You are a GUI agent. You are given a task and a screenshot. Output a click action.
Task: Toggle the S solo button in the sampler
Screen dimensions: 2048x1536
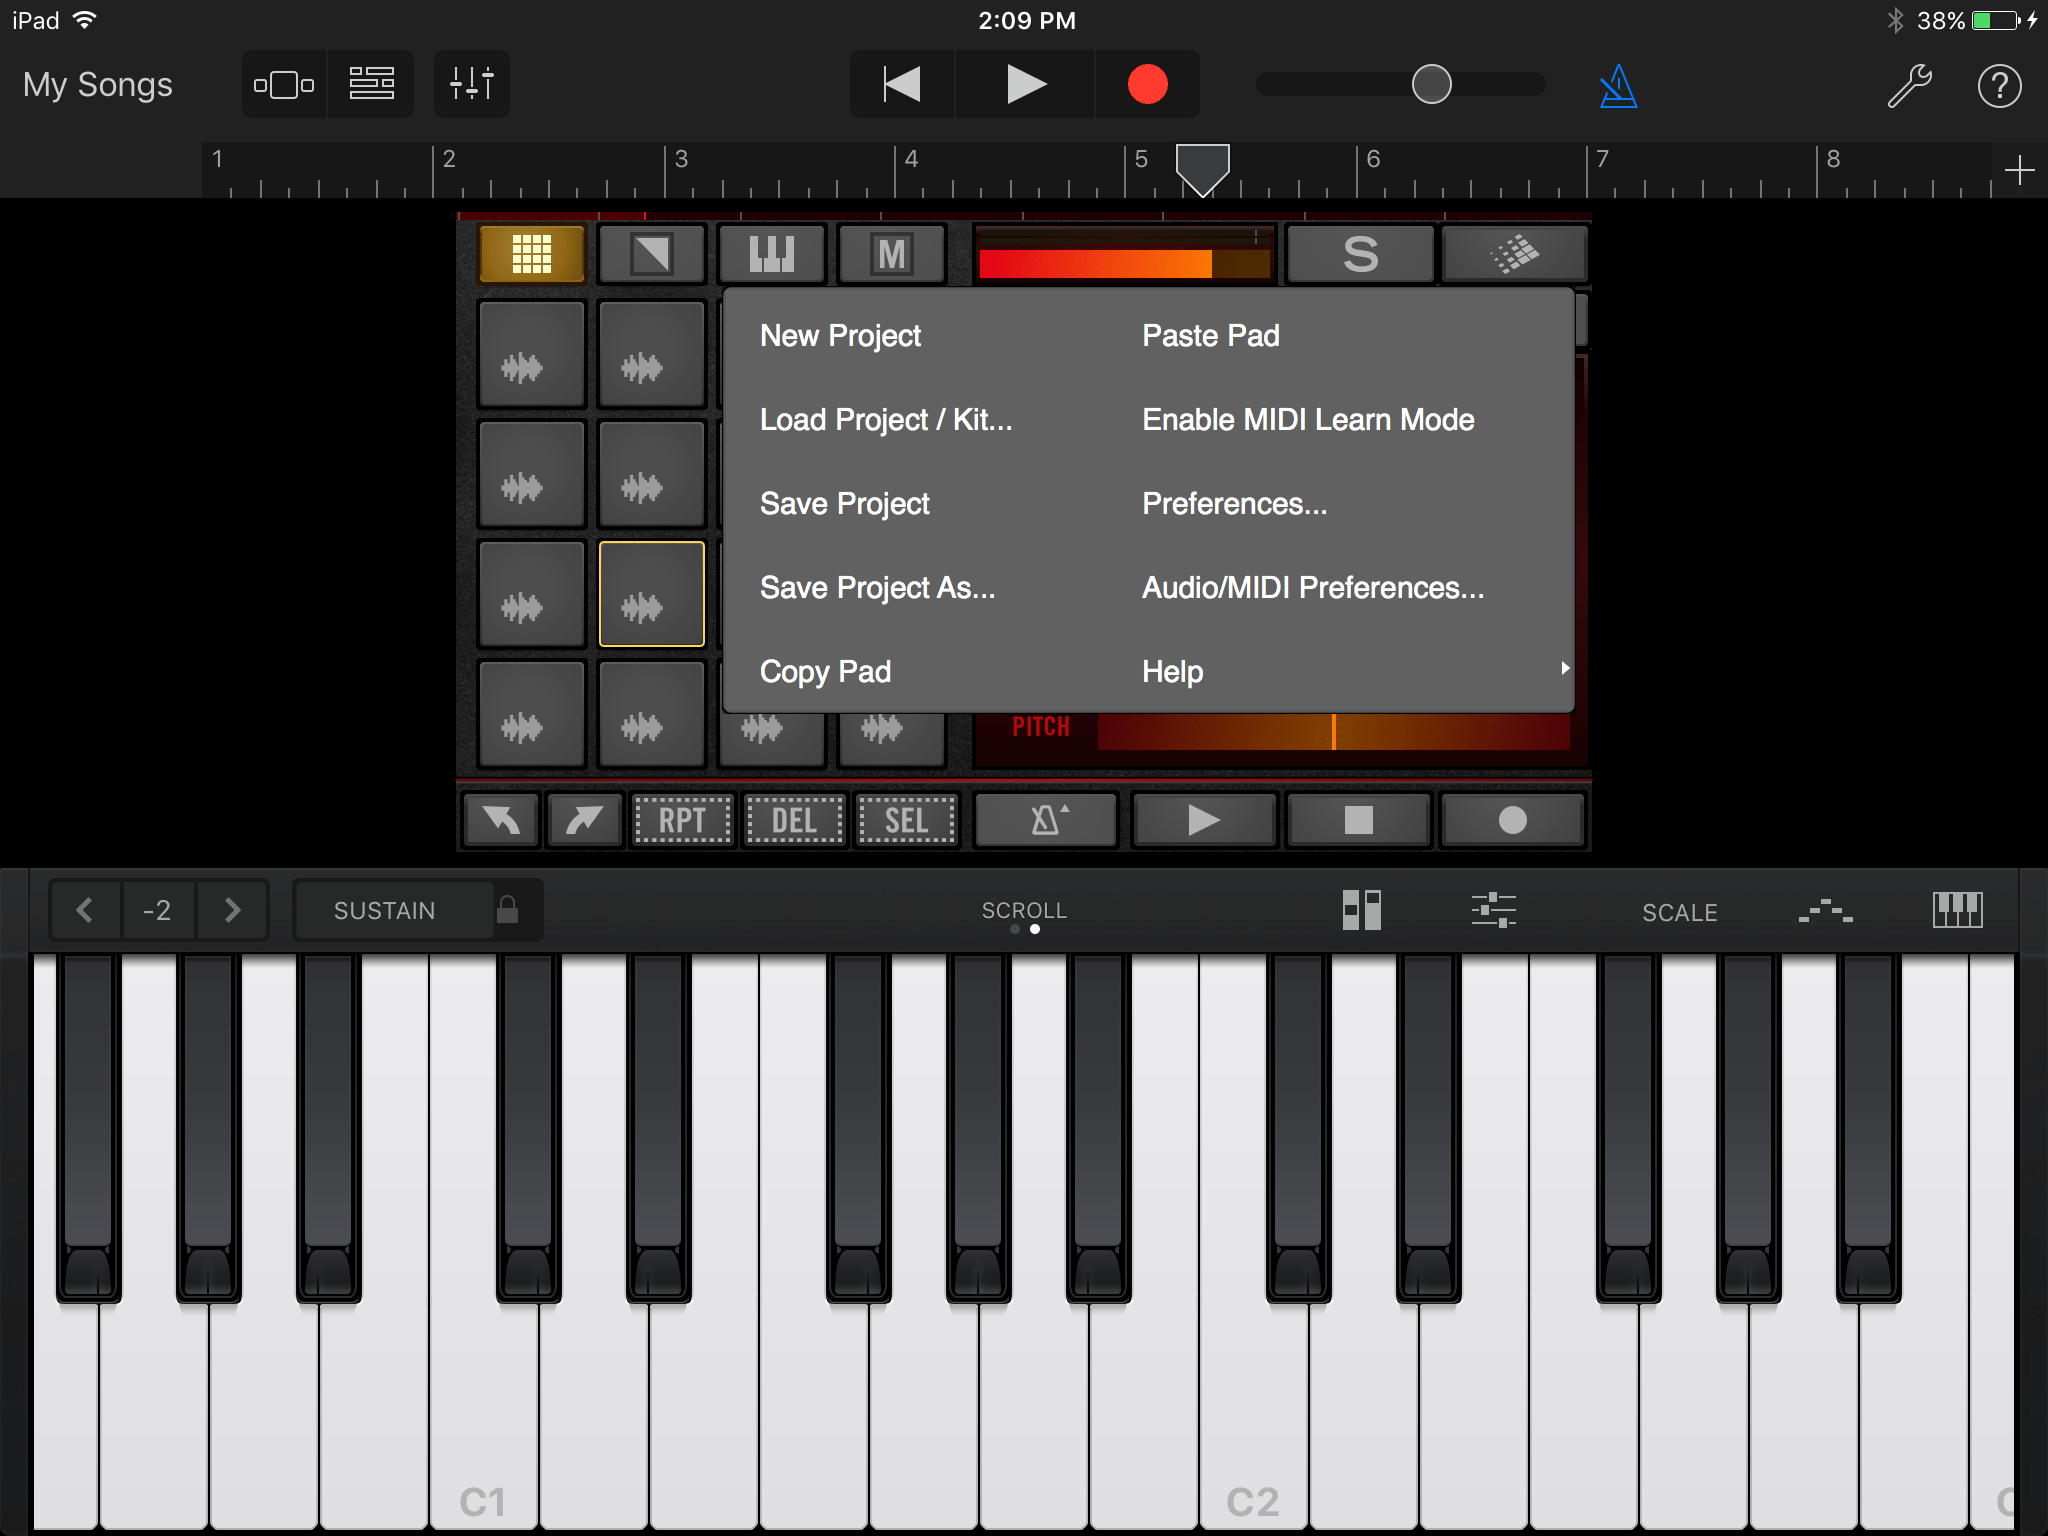(x=1360, y=254)
